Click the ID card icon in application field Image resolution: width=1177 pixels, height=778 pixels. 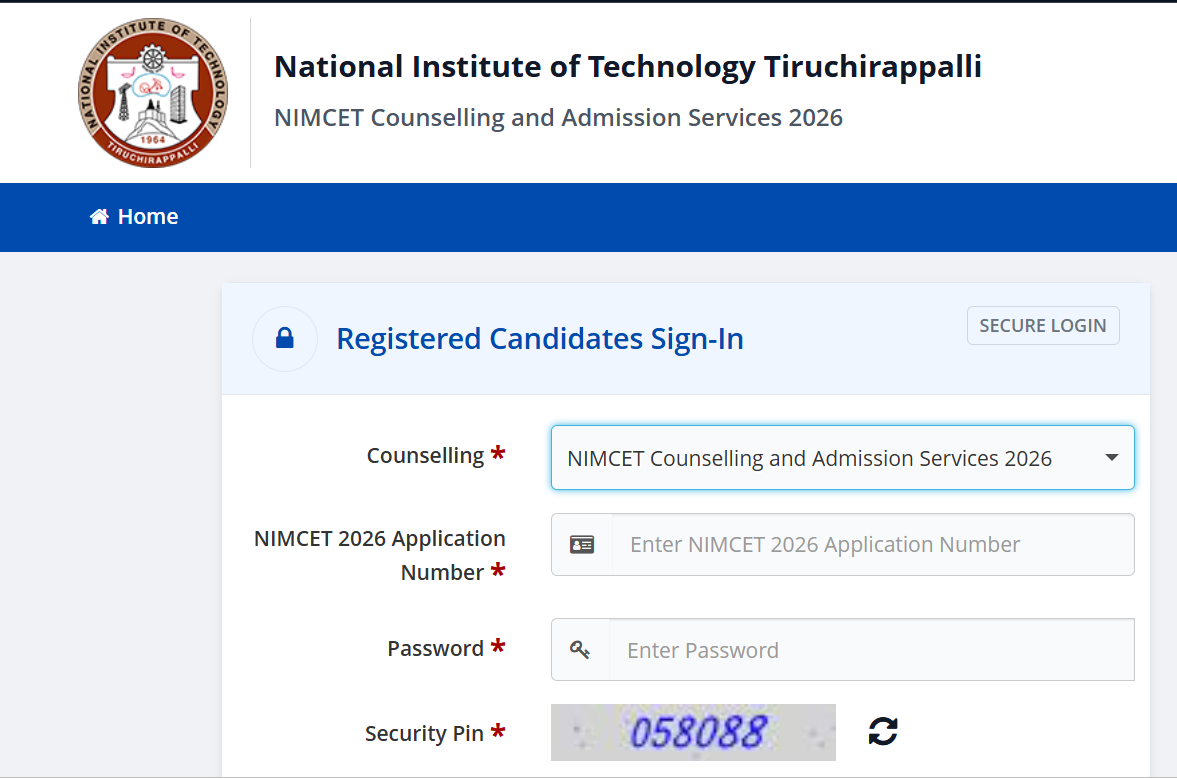pyautogui.click(x=582, y=544)
